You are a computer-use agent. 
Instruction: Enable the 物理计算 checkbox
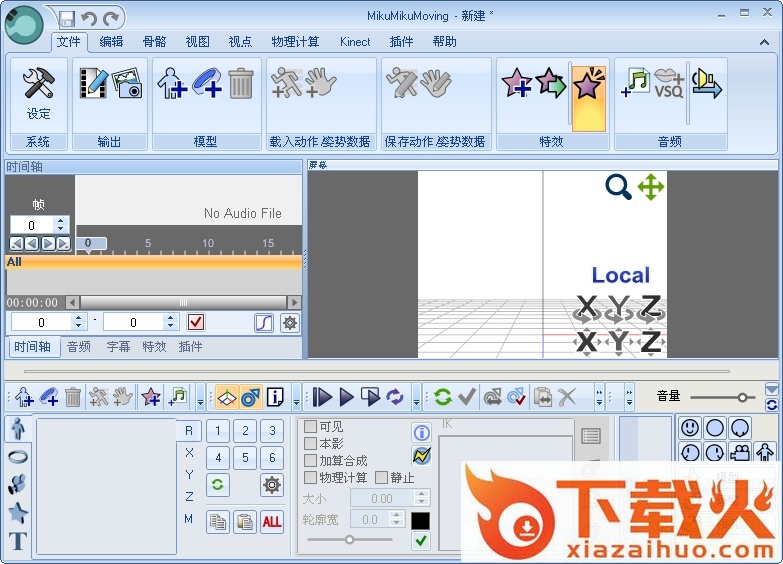[311, 477]
